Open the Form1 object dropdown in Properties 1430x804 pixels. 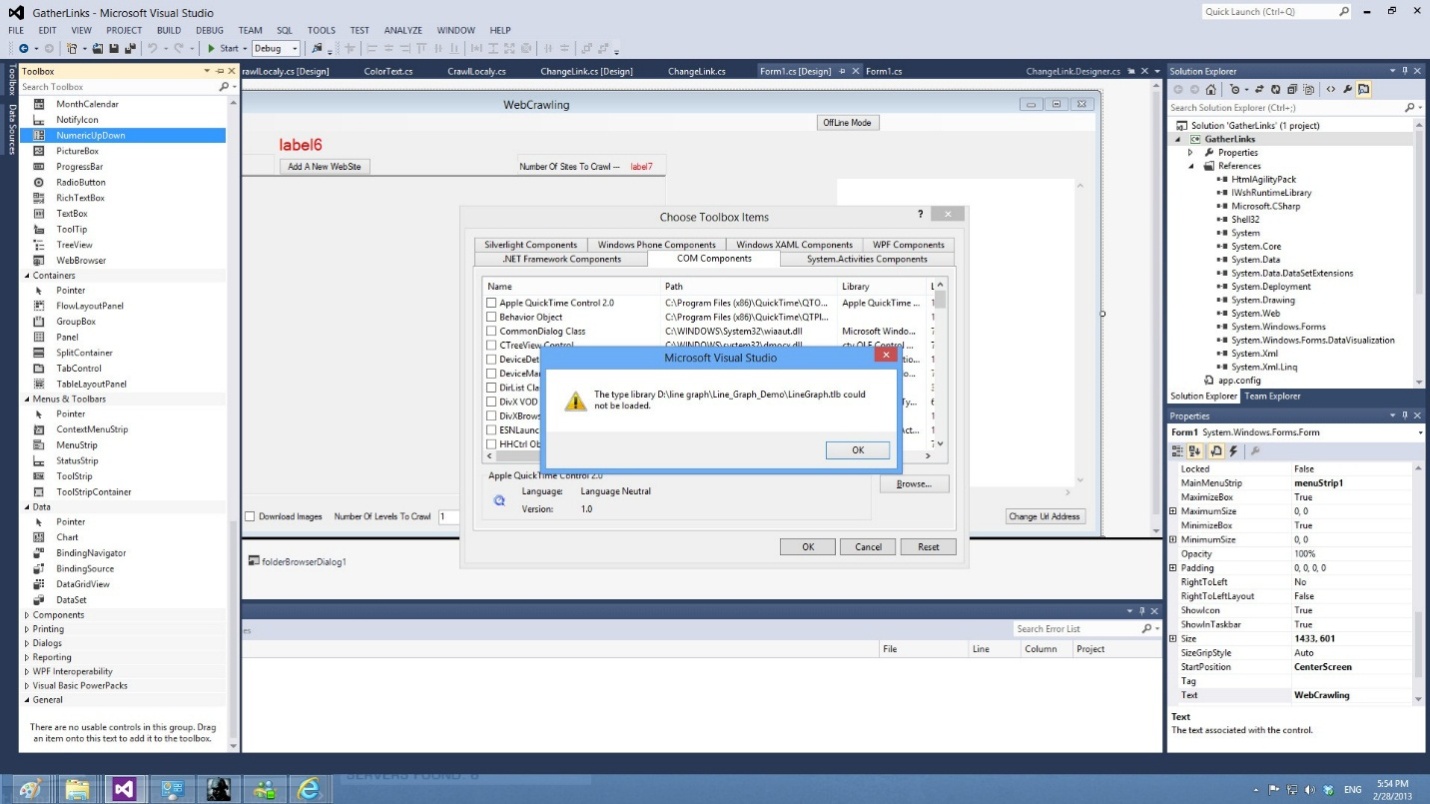click(1420, 433)
